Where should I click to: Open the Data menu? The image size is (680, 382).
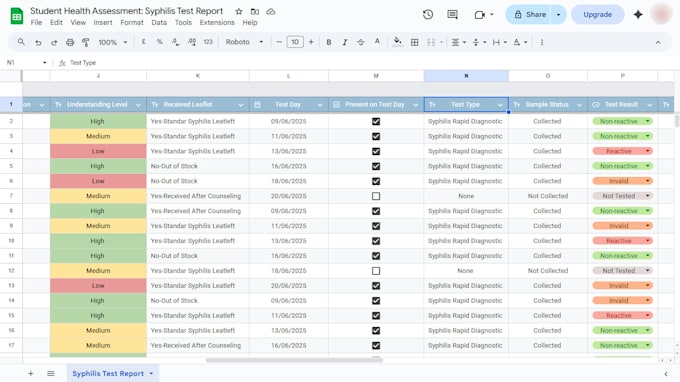(x=159, y=23)
